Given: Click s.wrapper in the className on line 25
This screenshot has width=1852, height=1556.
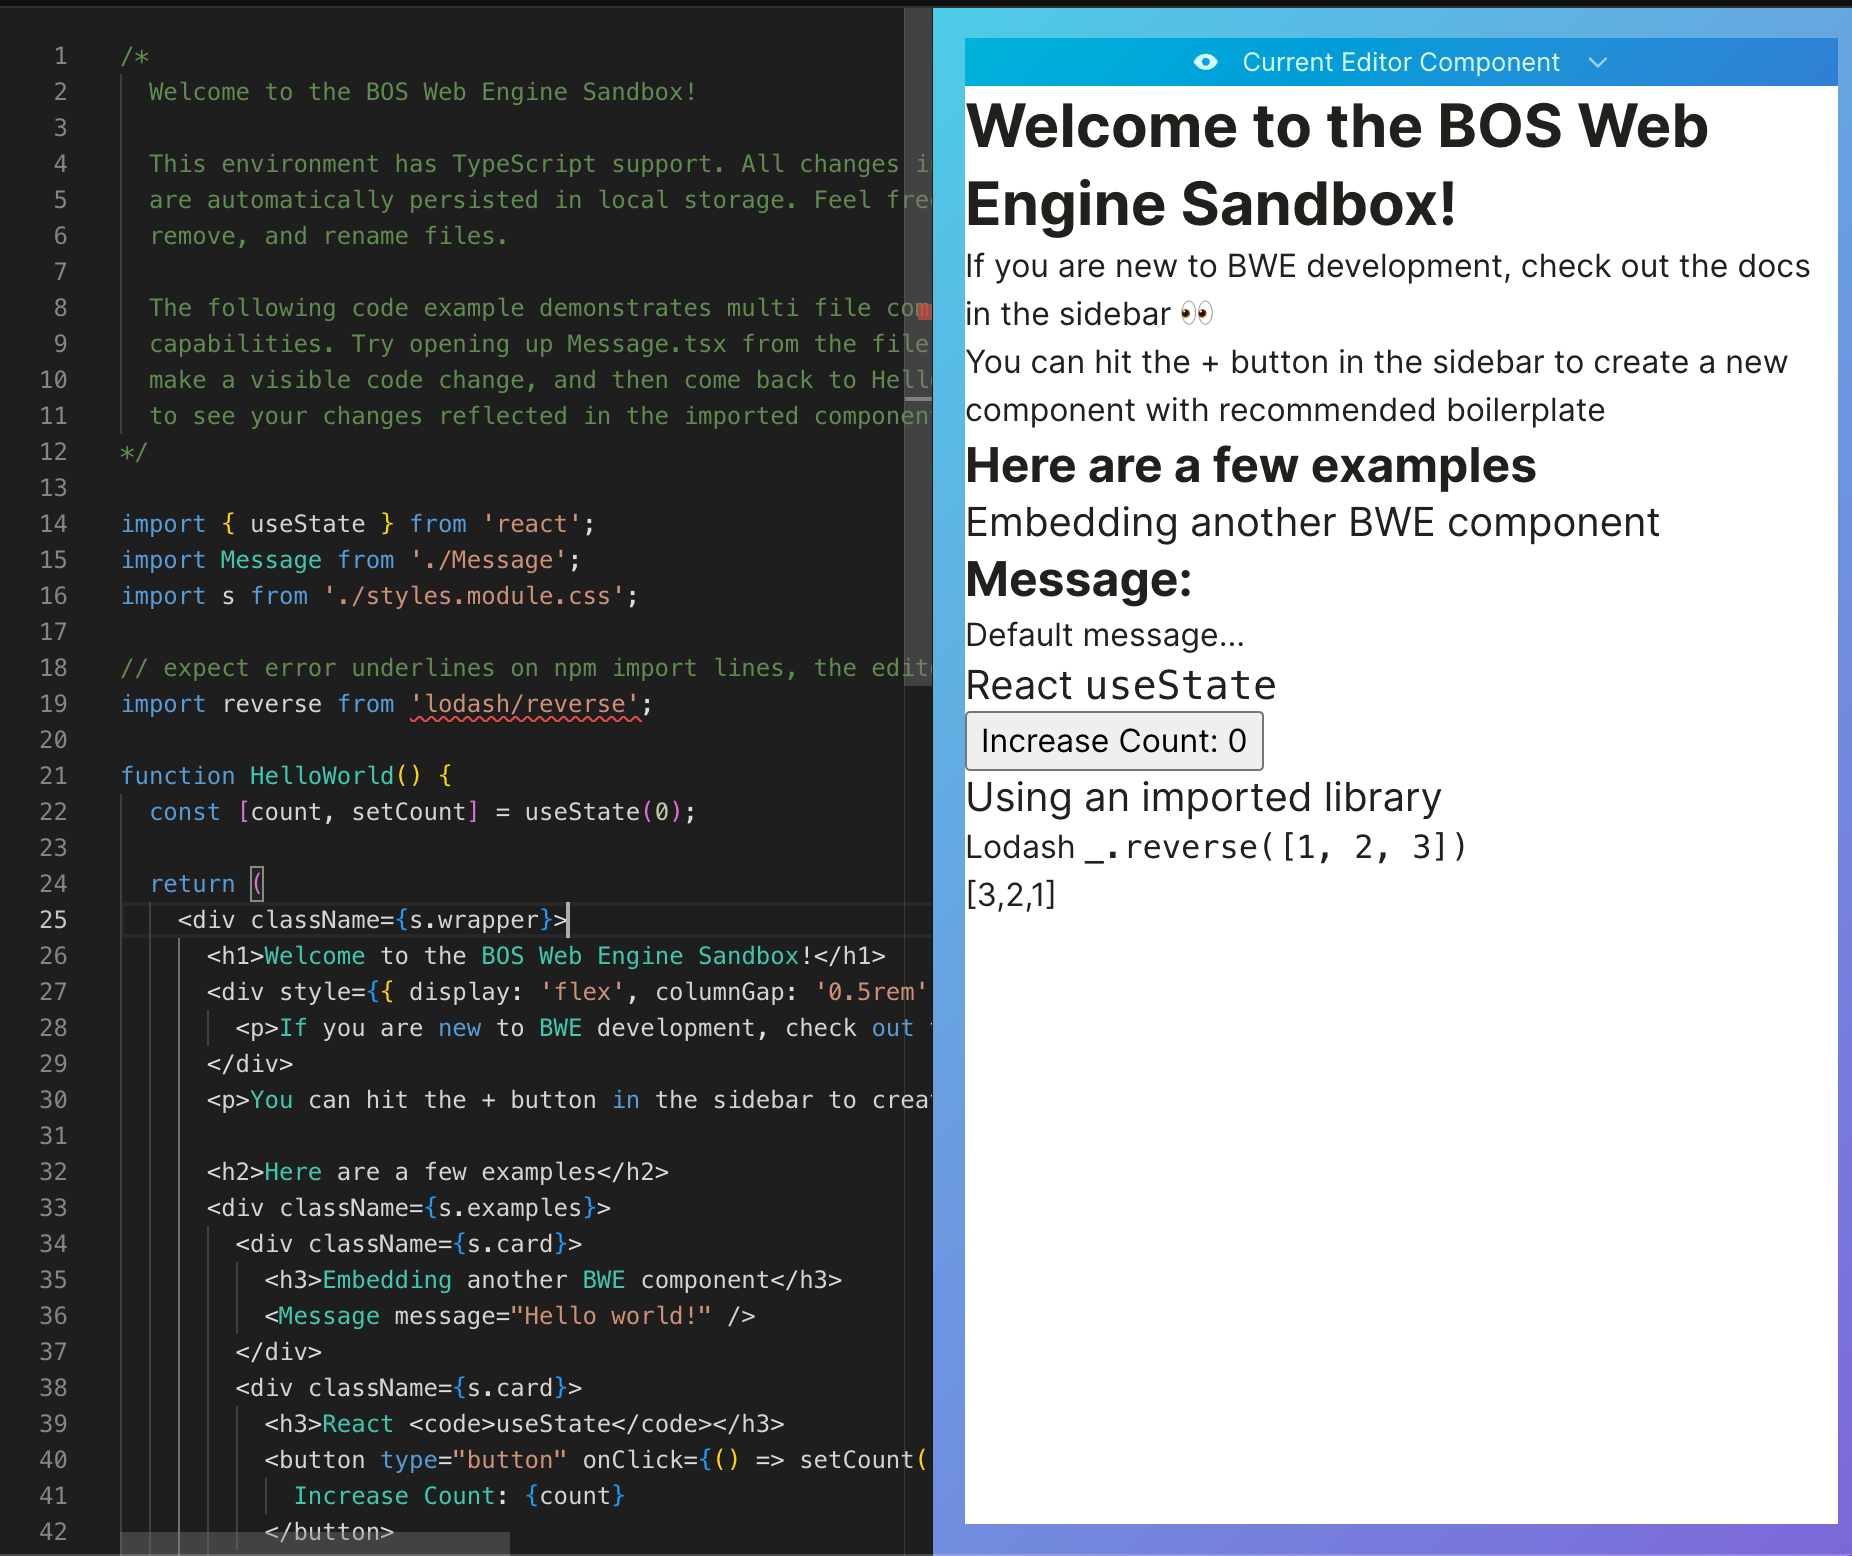Looking at the screenshot, I should (475, 920).
